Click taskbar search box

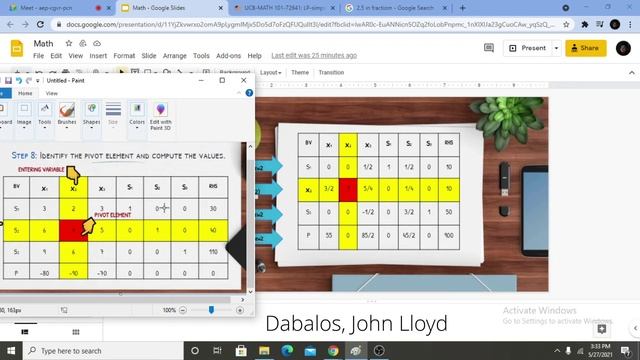(103, 351)
